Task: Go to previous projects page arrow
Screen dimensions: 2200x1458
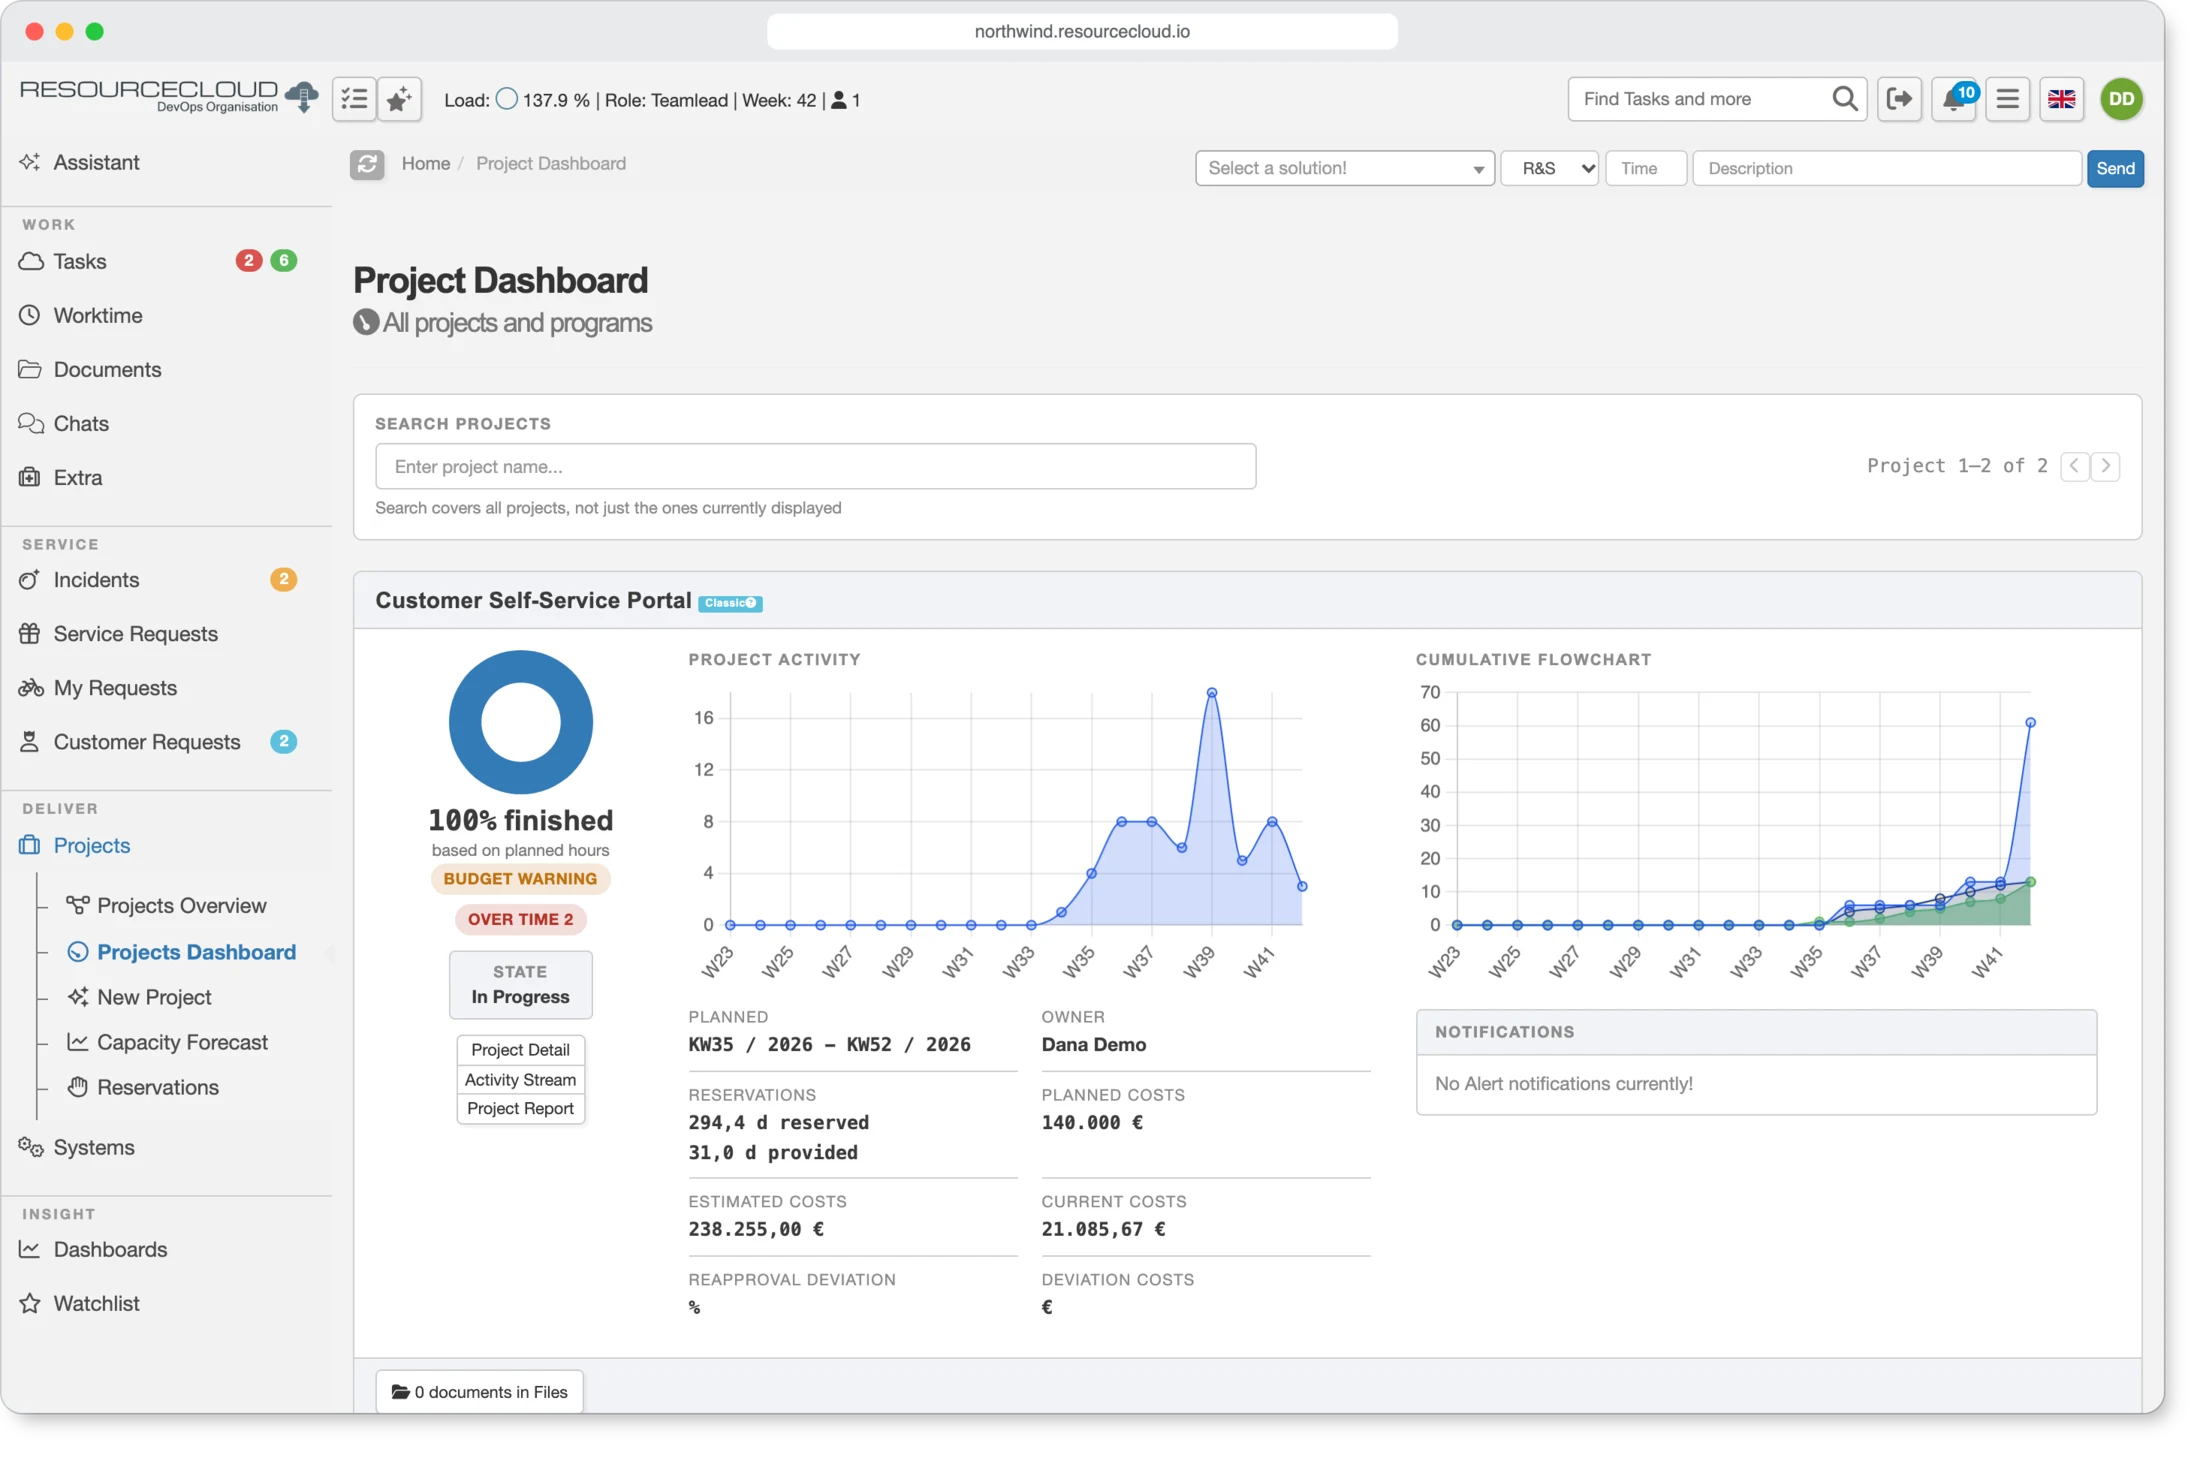Action: pos(2074,466)
